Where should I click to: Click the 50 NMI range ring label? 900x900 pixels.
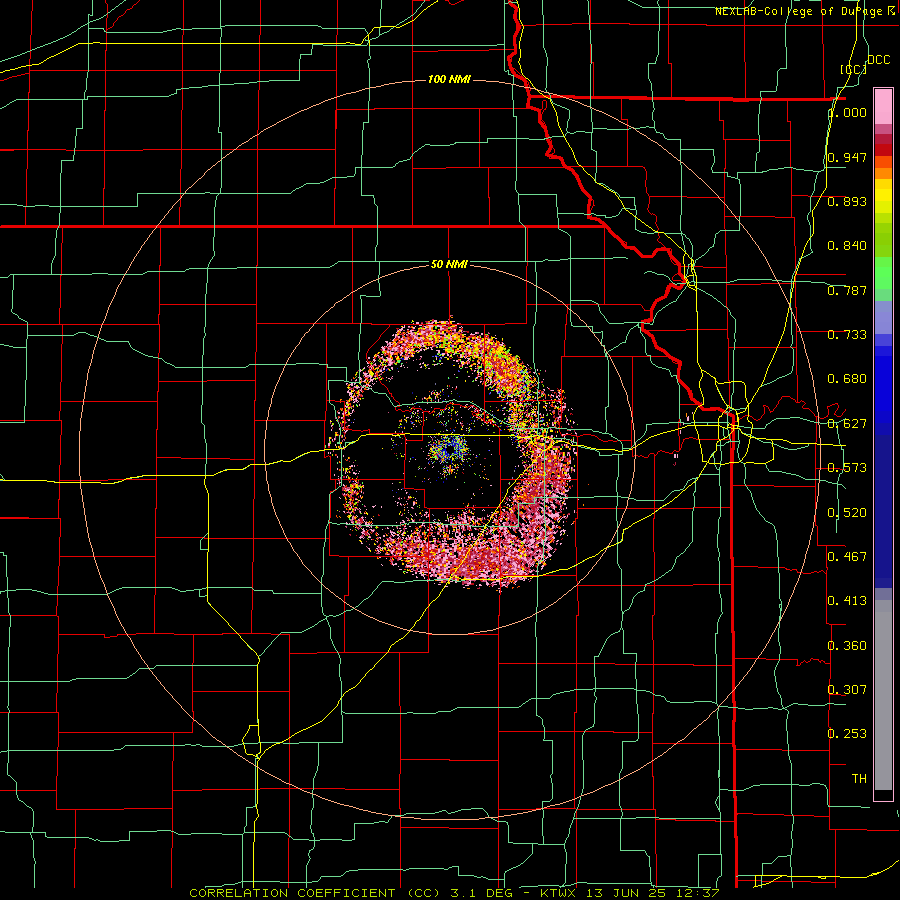(449, 264)
